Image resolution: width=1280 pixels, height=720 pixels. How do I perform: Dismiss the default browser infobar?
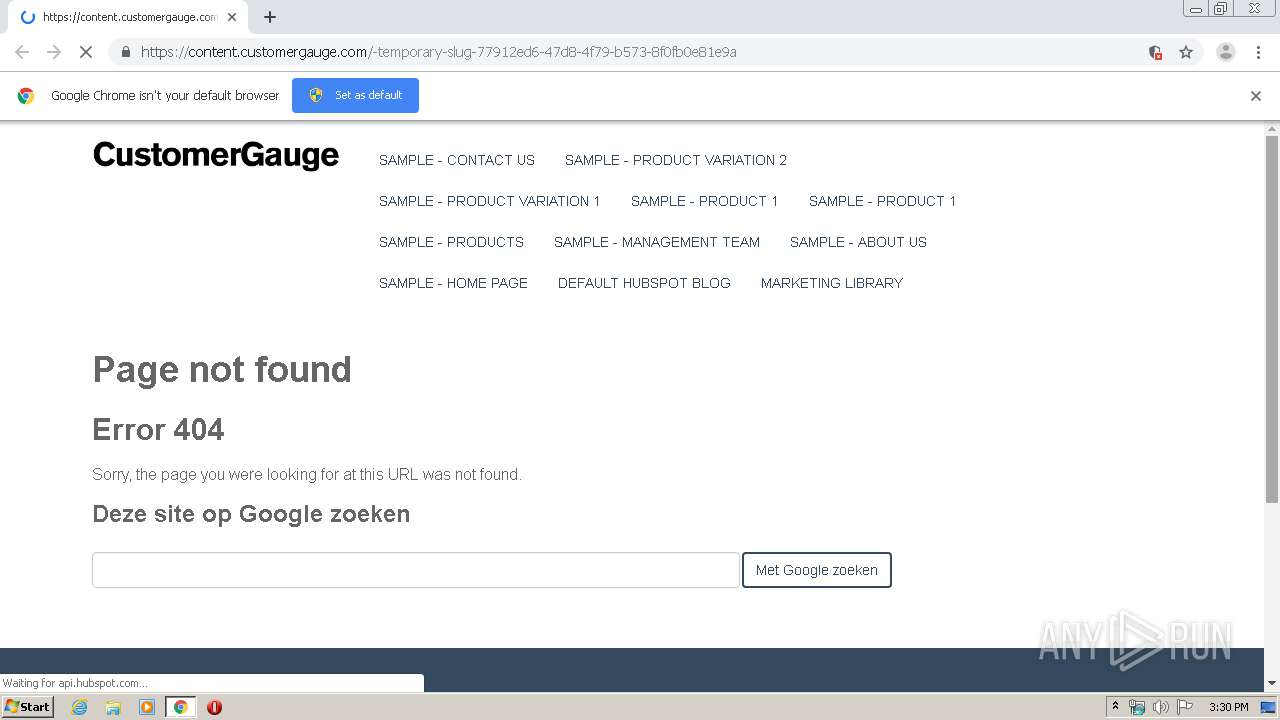[1256, 96]
